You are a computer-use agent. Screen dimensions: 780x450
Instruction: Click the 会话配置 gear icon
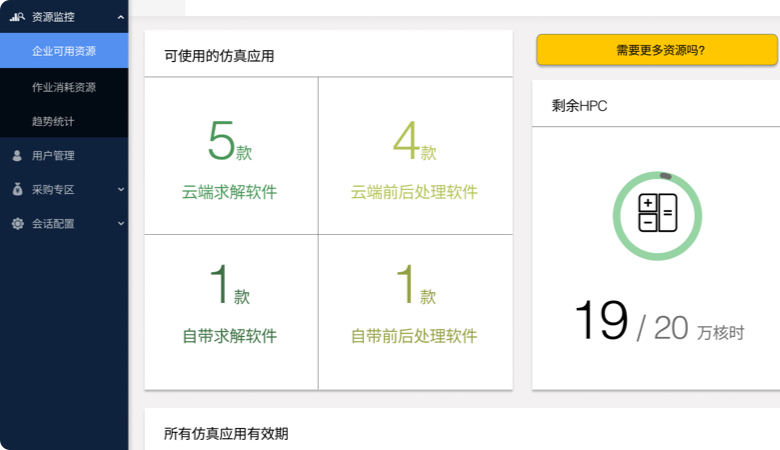tap(17, 224)
